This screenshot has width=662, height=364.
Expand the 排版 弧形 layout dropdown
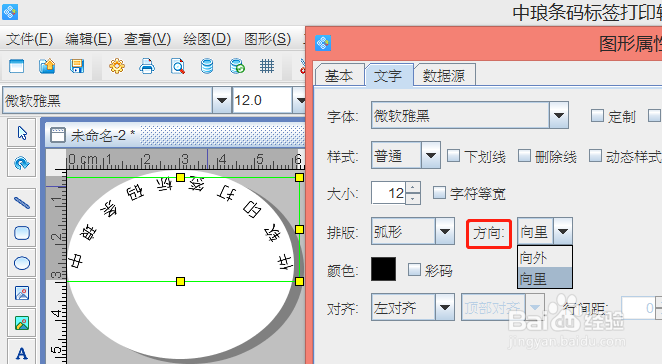(x=445, y=231)
